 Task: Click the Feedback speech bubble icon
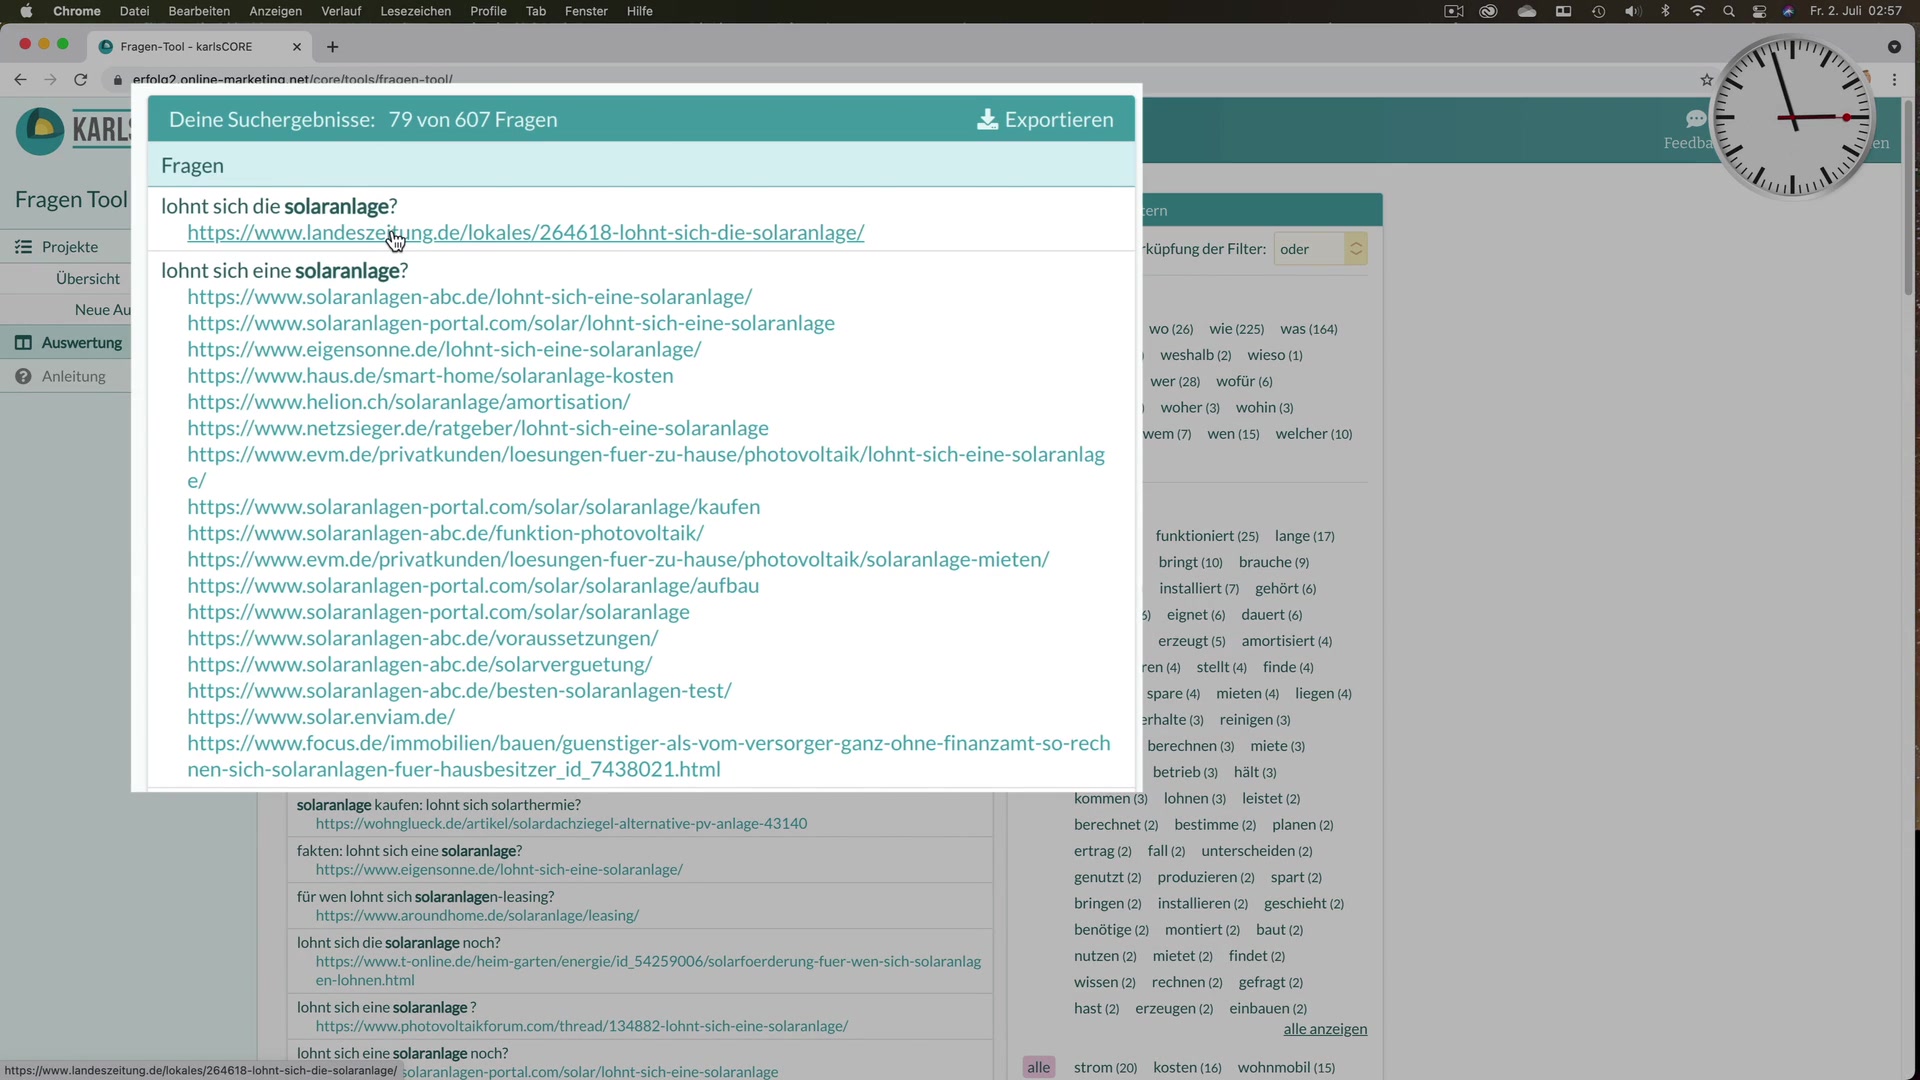point(1695,119)
